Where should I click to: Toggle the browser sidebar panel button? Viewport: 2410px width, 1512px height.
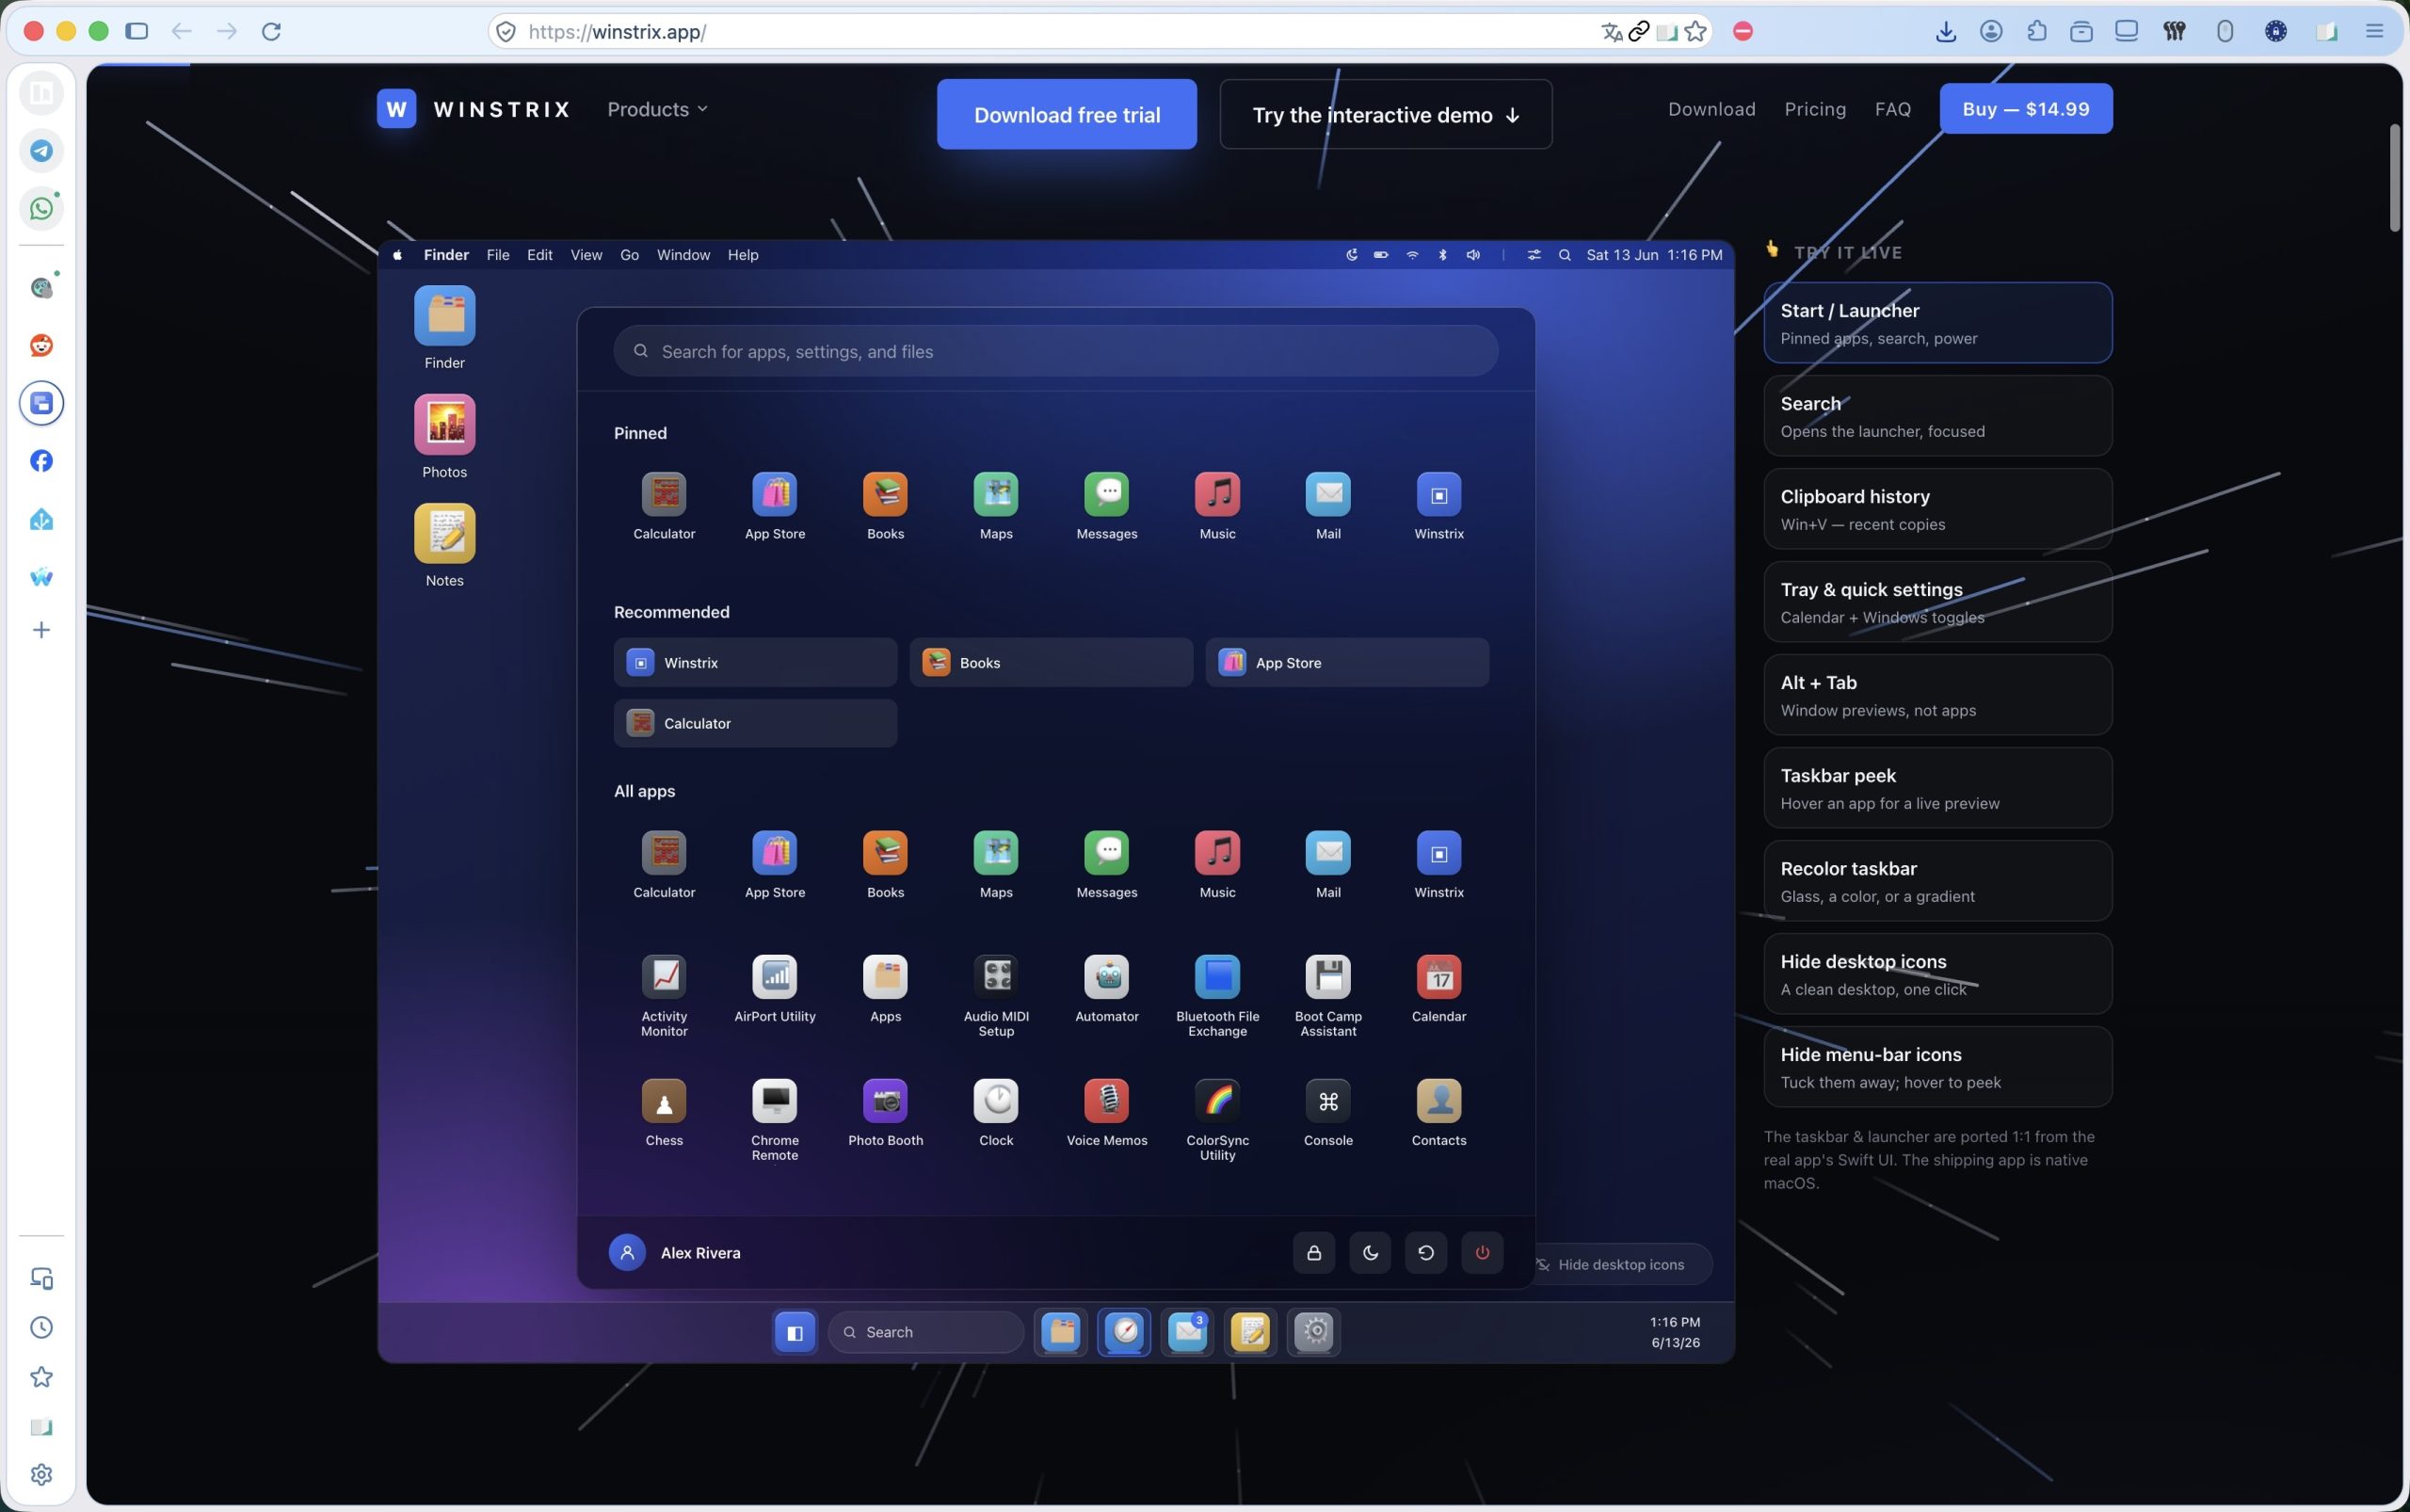coord(137,31)
